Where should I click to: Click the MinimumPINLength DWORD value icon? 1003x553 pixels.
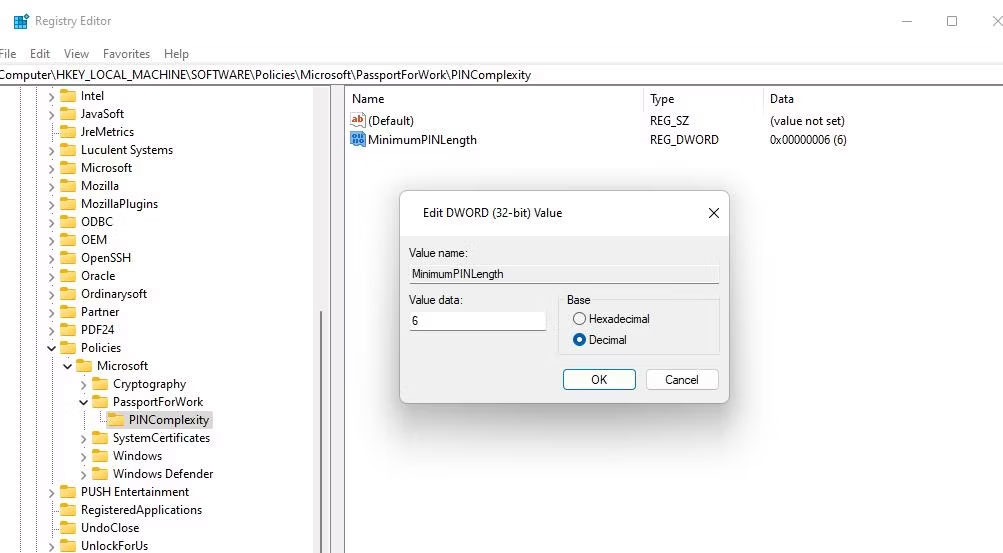[358, 140]
